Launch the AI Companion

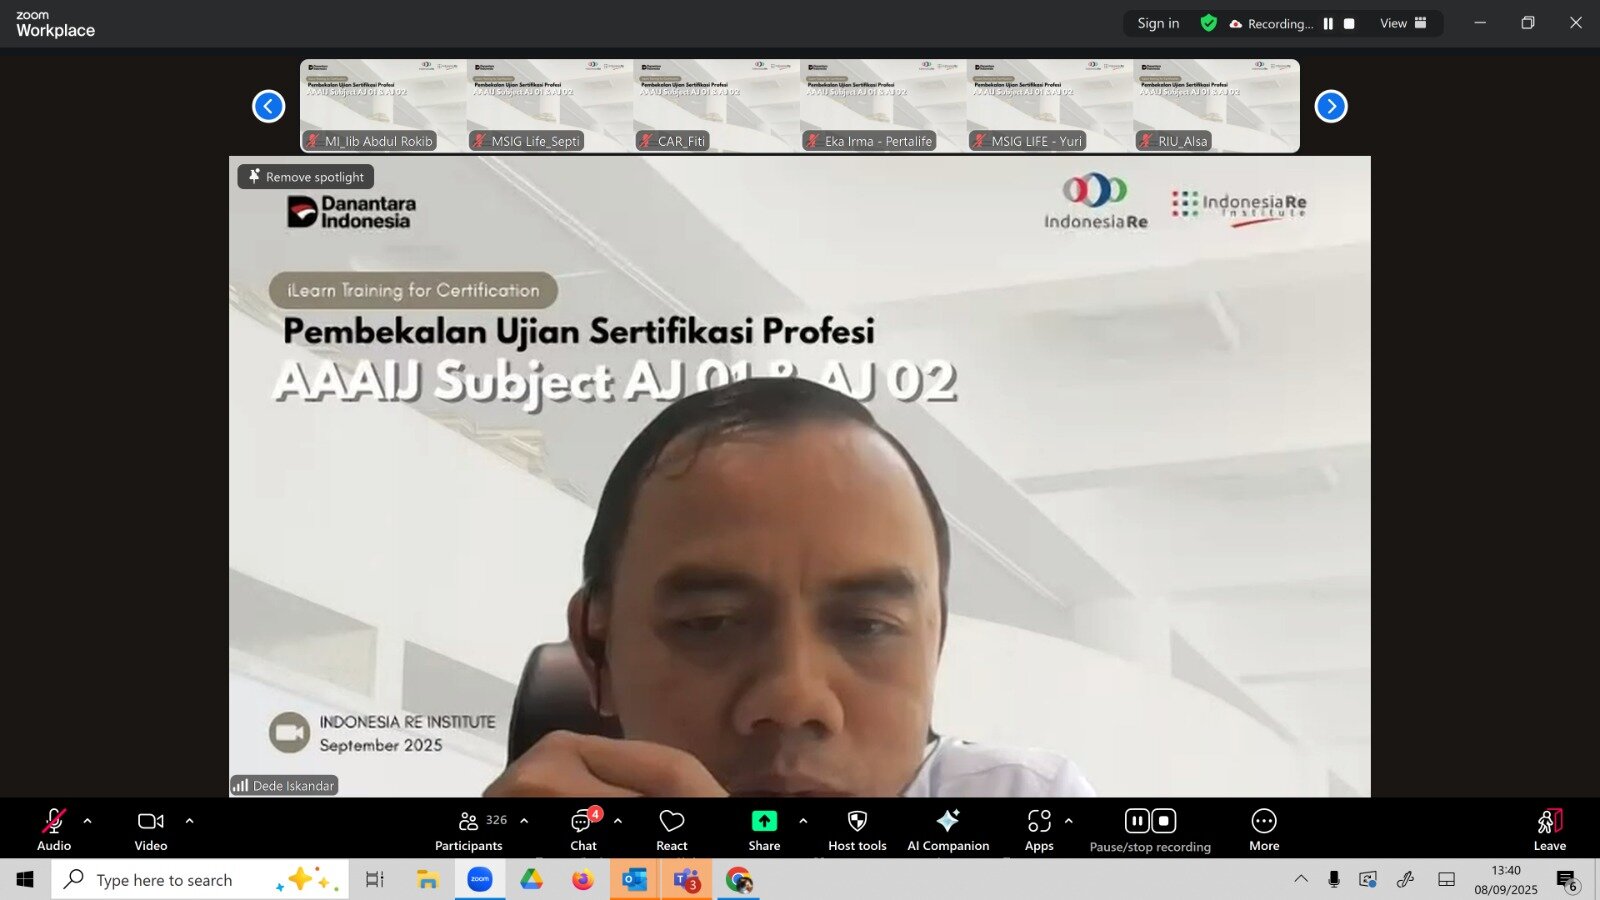[x=947, y=829]
